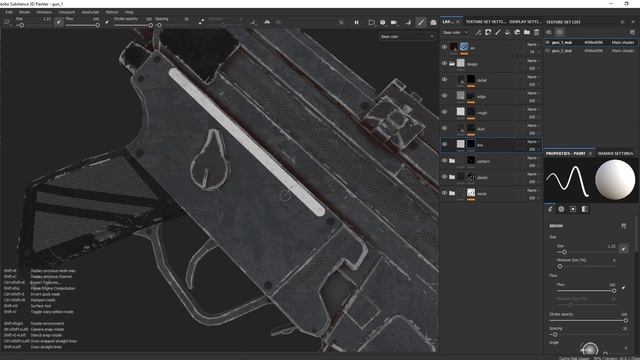
Task: Open blend mode dropdown for line layer
Action: click(x=533, y=142)
